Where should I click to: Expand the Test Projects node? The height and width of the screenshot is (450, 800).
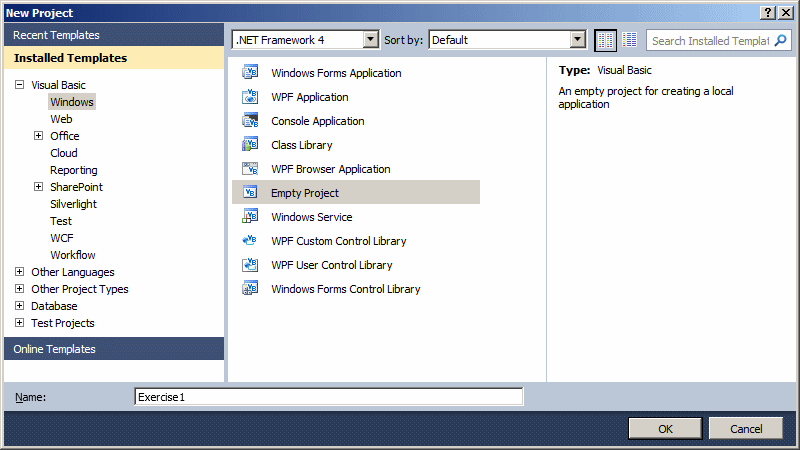coord(19,322)
